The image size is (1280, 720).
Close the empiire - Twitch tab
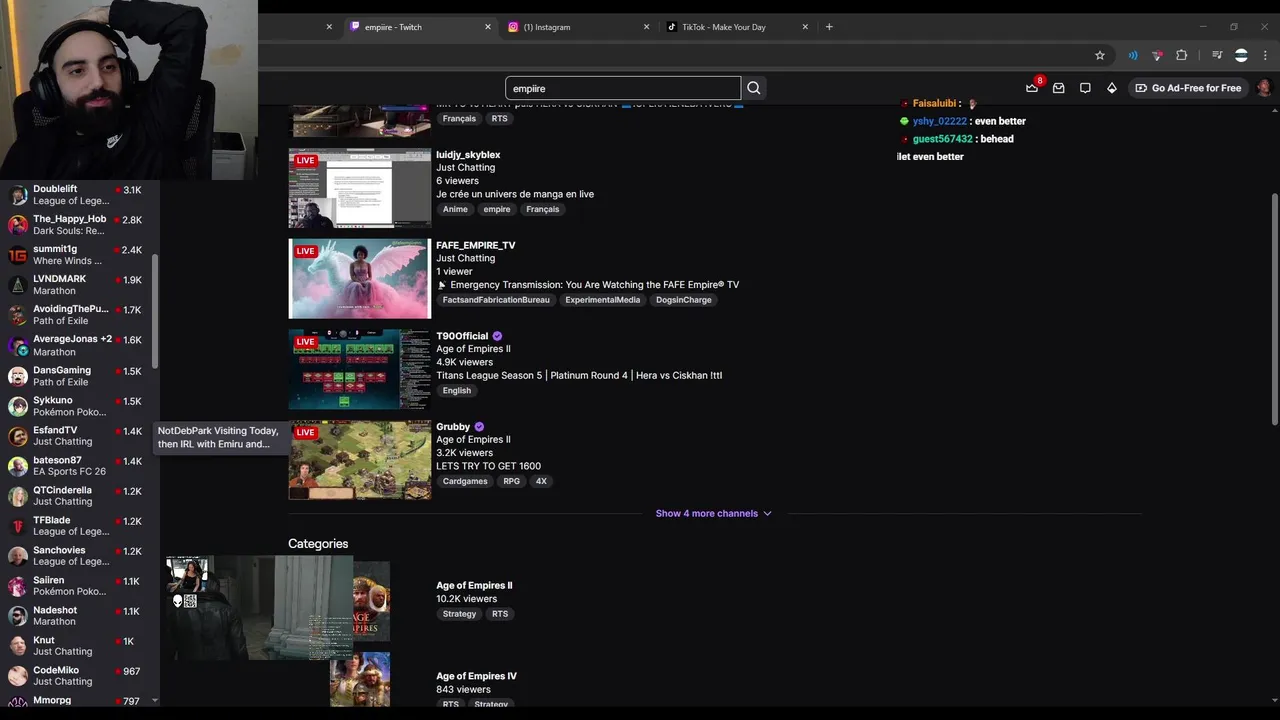click(x=488, y=27)
